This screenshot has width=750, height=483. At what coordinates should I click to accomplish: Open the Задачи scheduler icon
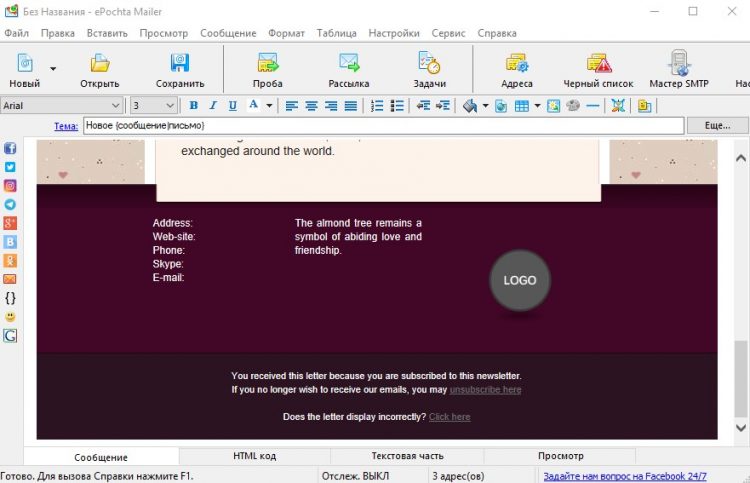[x=430, y=70]
